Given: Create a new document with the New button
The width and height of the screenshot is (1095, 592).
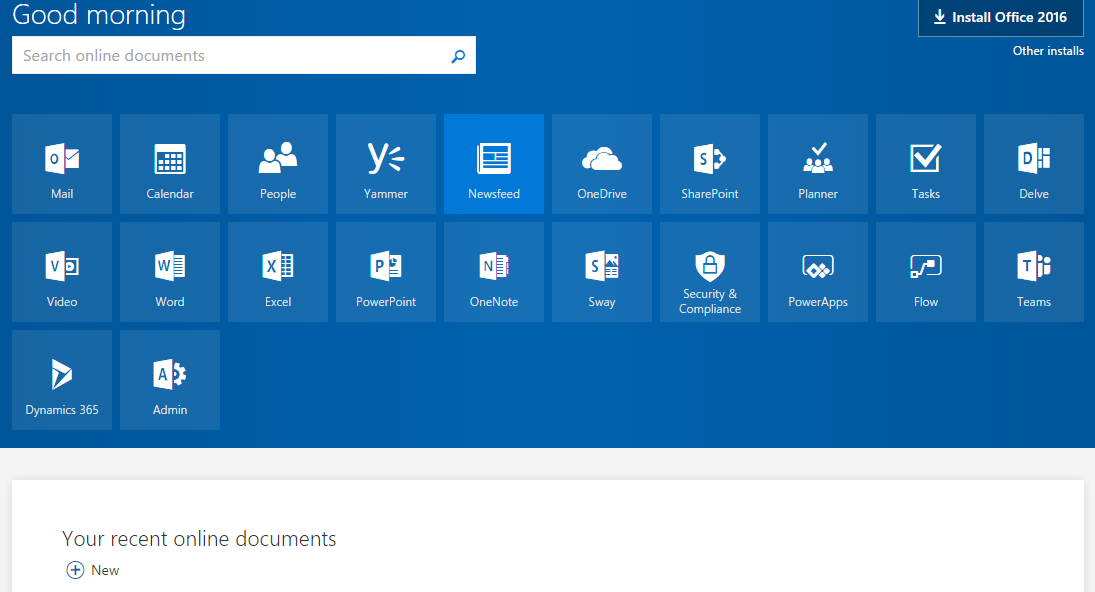Looking at the screenshot, I should [92, 569].
